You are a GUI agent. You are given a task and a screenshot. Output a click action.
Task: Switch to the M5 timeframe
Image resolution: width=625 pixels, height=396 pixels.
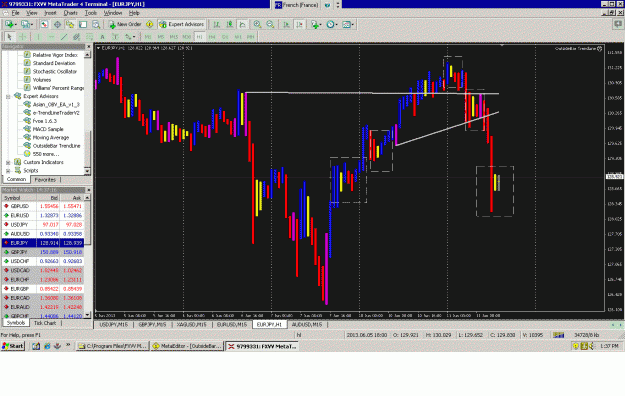coord(161,37)
